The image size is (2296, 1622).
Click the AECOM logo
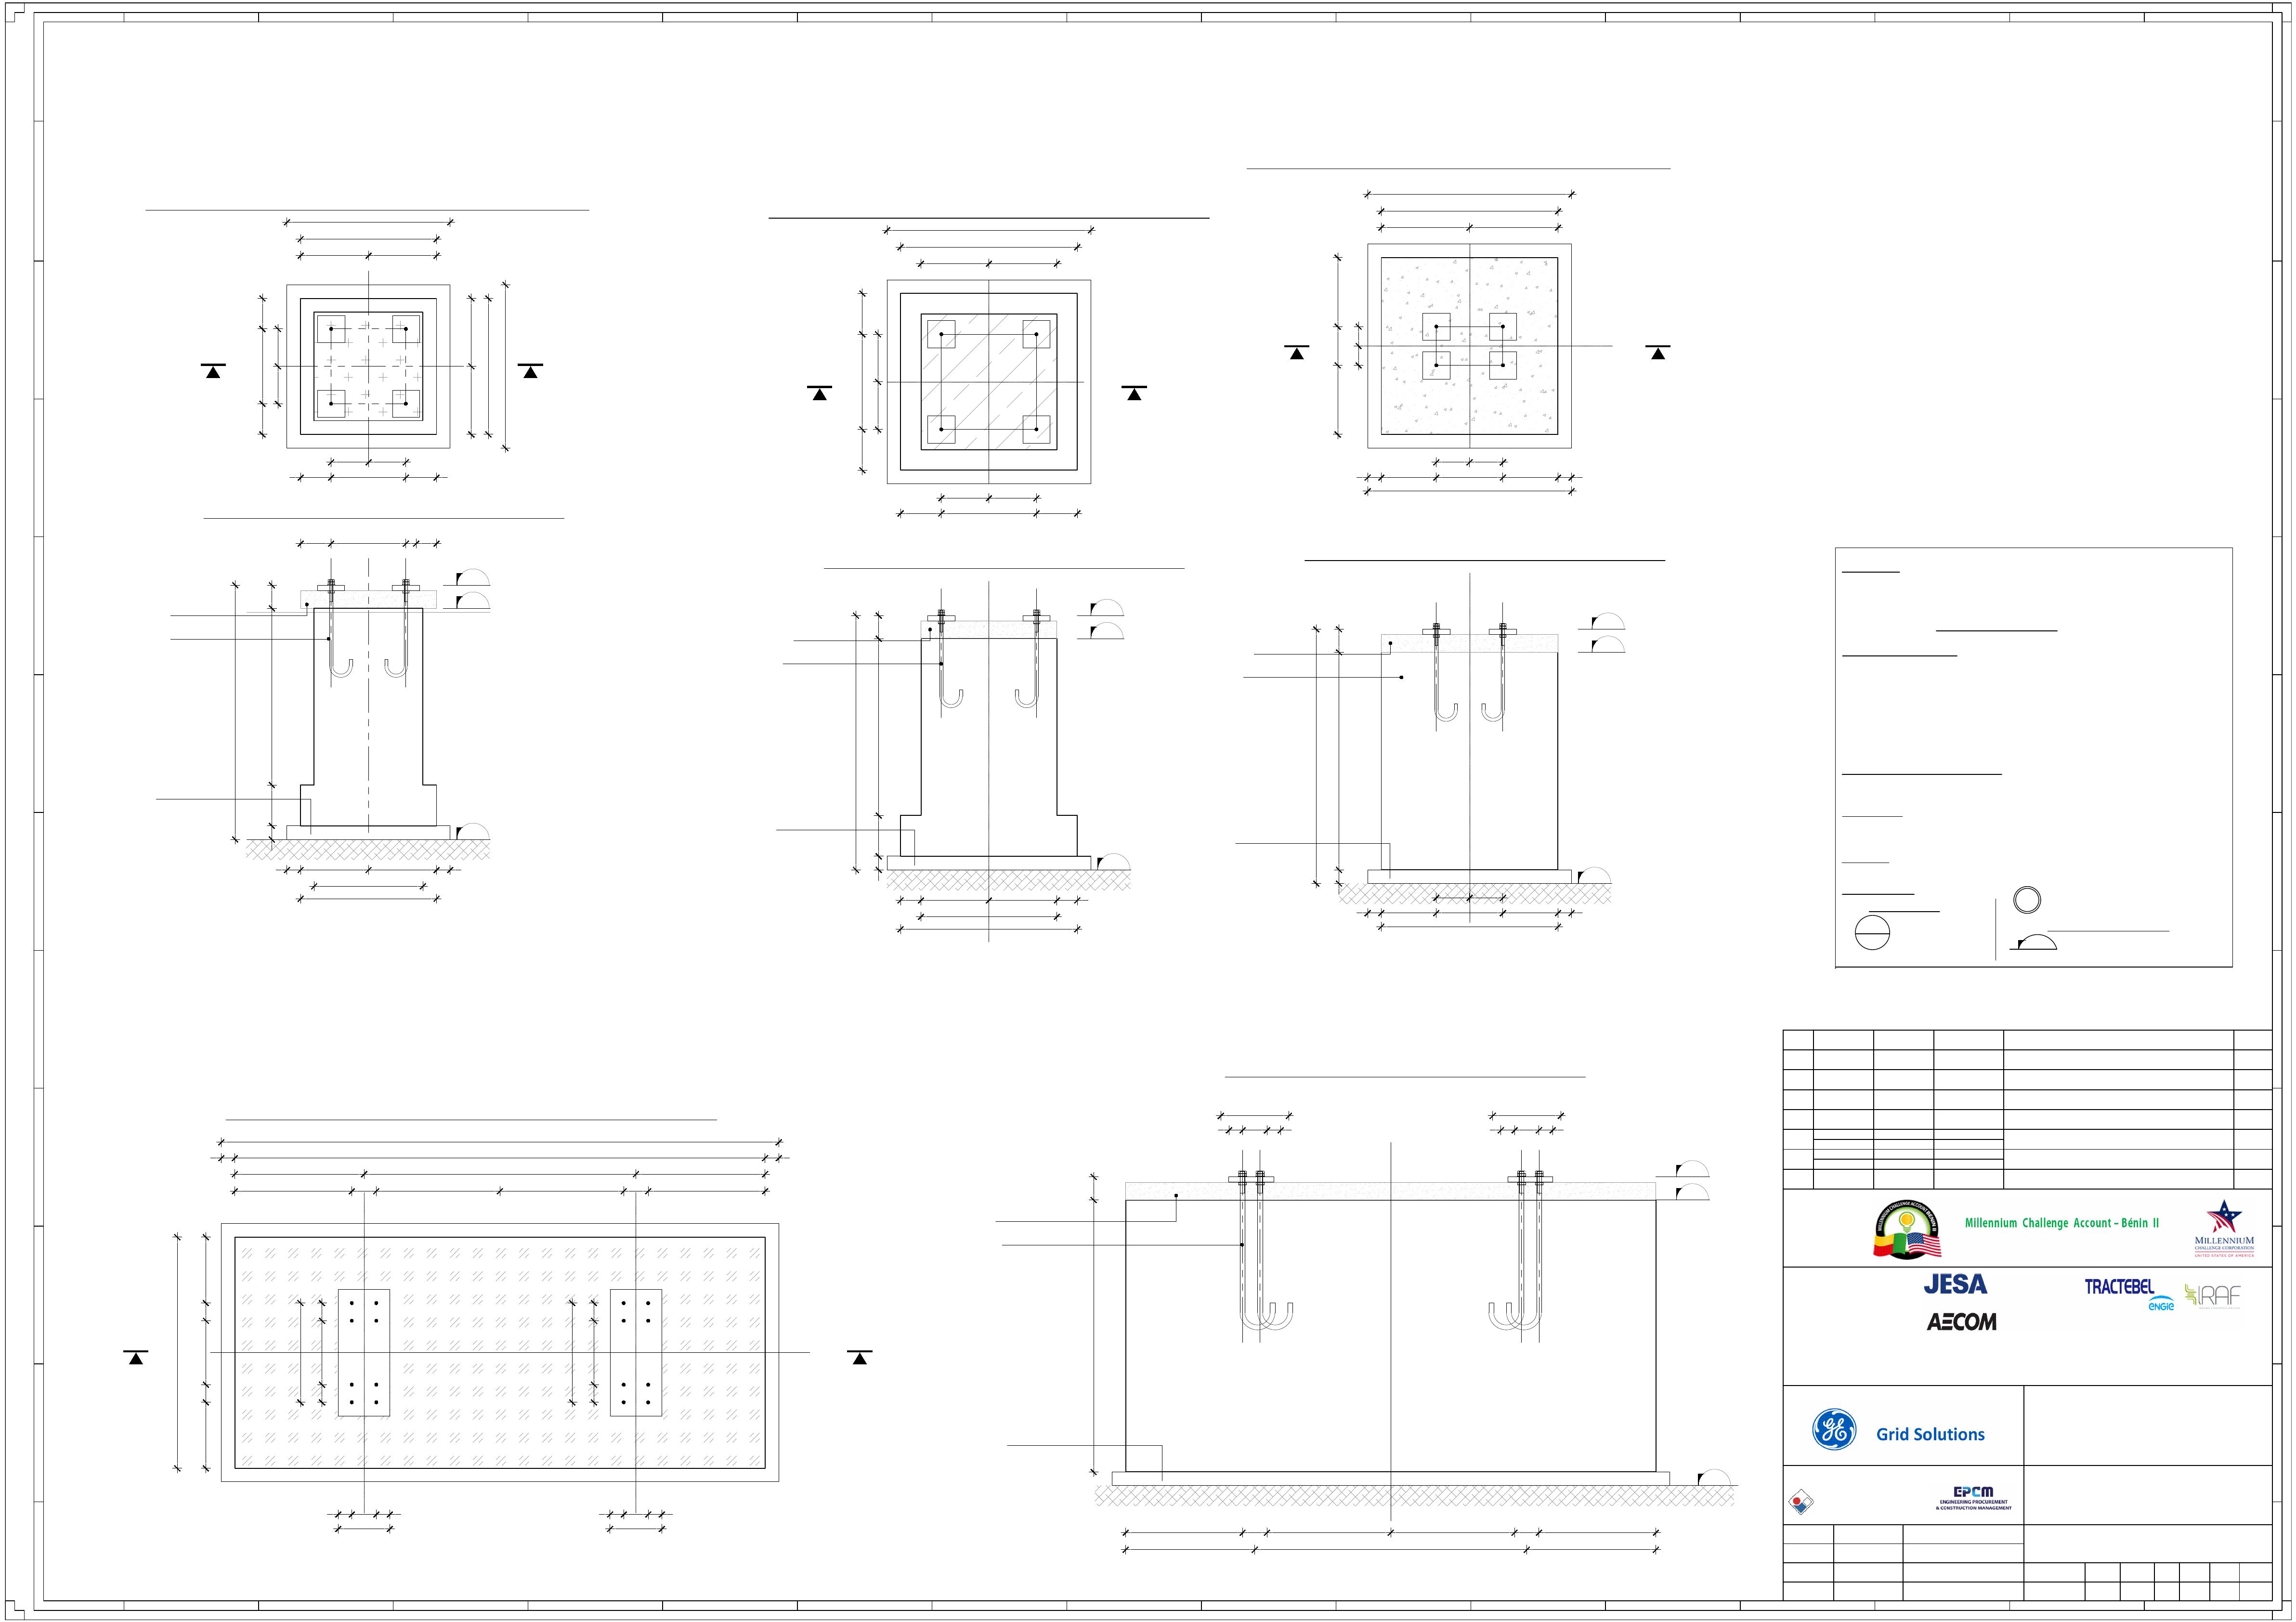coord(1961,1322)
